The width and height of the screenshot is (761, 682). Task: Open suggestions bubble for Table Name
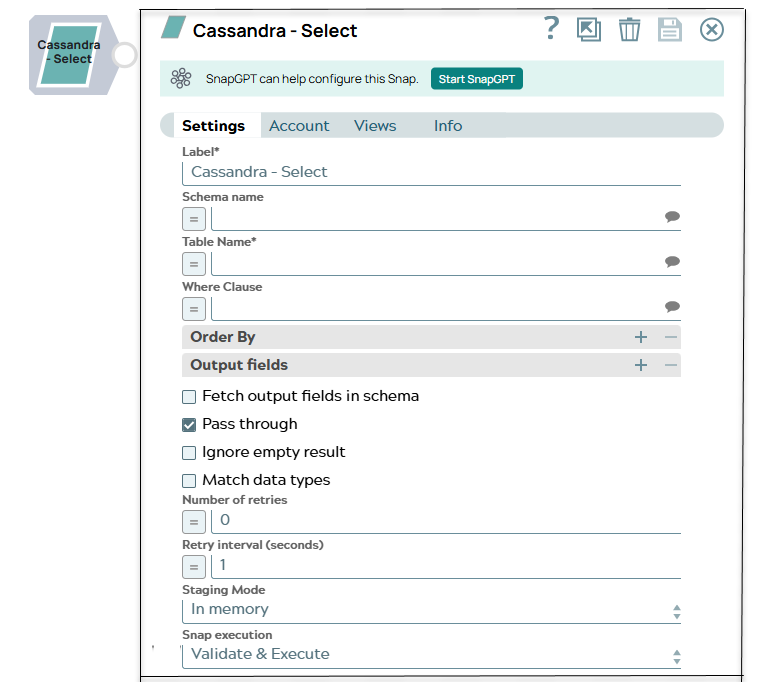click(x=672, y=262)
